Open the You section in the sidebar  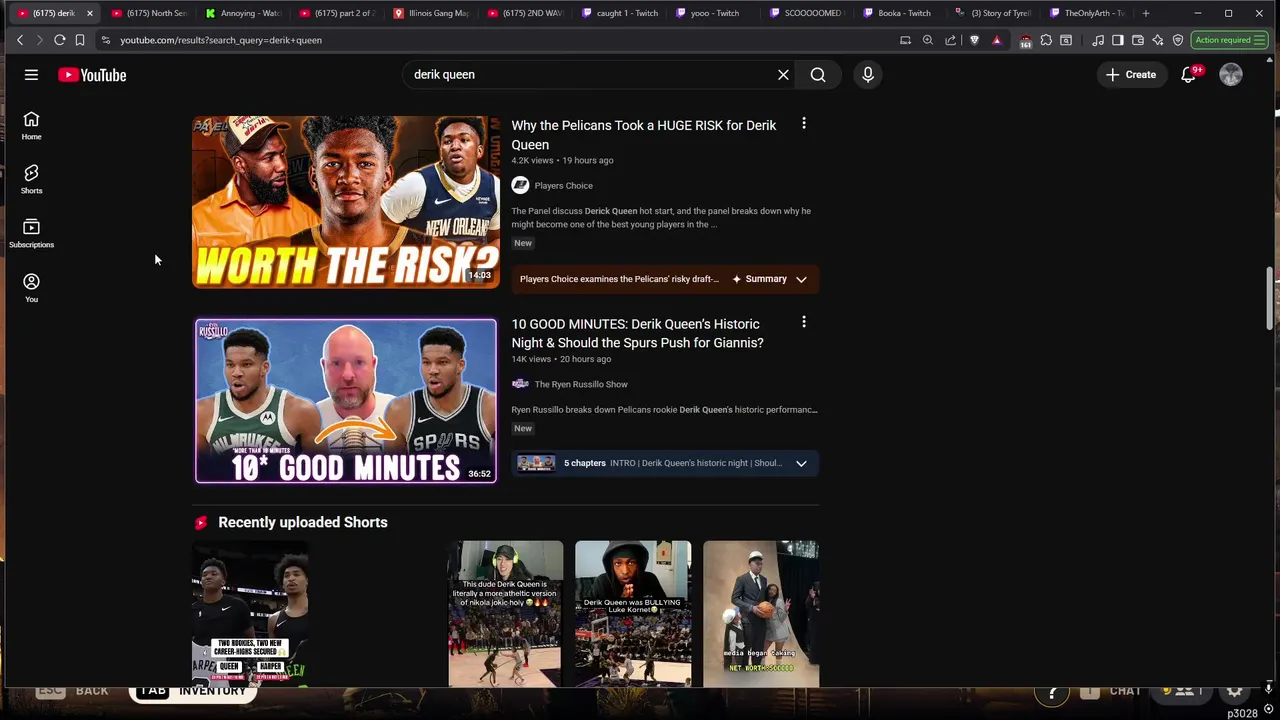[31, 288]
